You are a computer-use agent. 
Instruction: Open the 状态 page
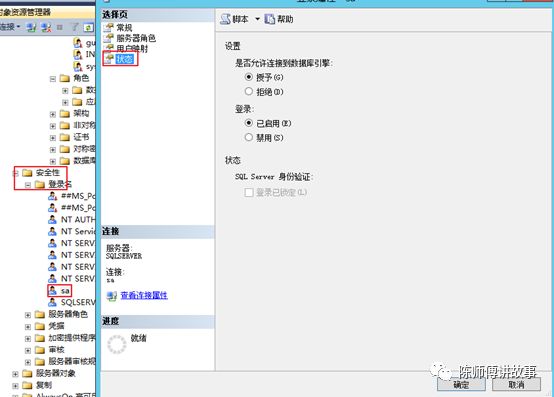[x=125, y=59]
